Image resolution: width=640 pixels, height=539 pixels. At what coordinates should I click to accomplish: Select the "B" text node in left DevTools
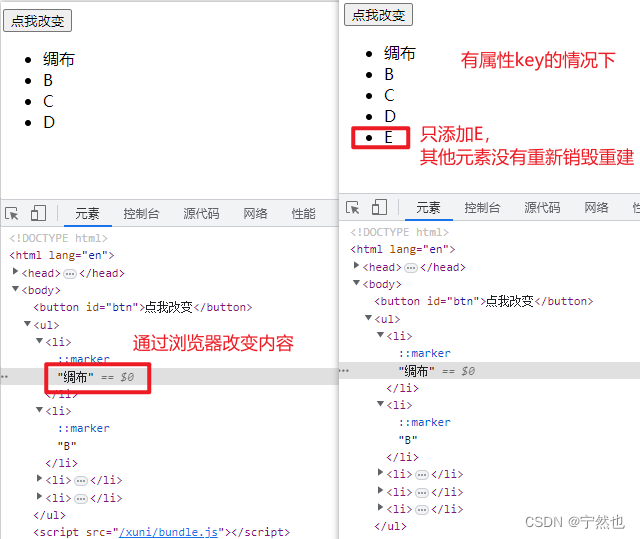click(x=67, y=446)
